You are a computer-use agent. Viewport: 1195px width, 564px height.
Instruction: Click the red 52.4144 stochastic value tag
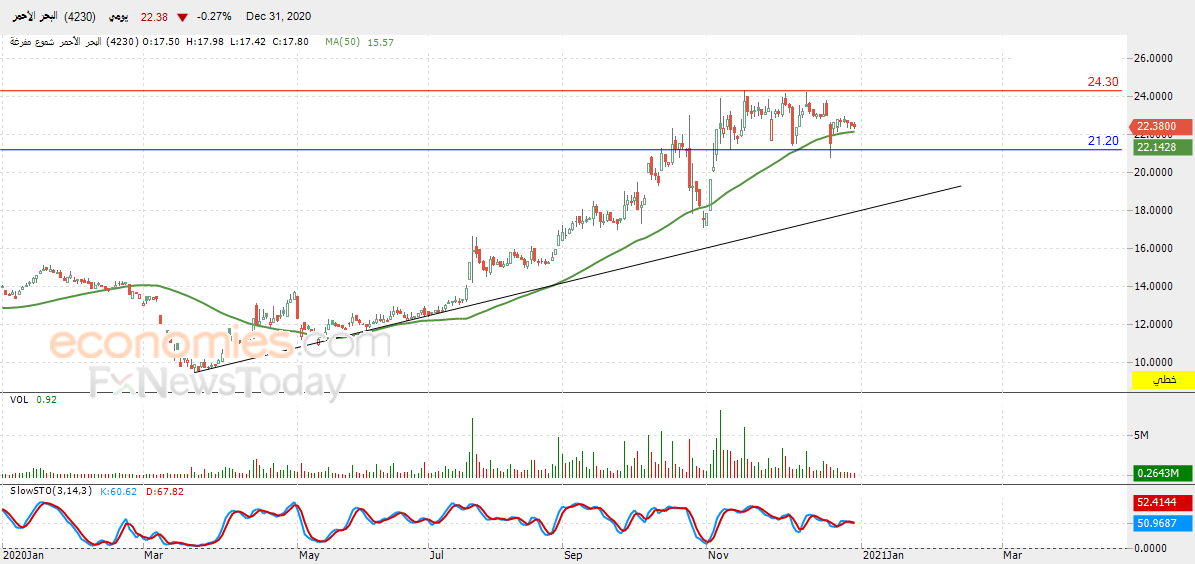[x=1159, y=504]
